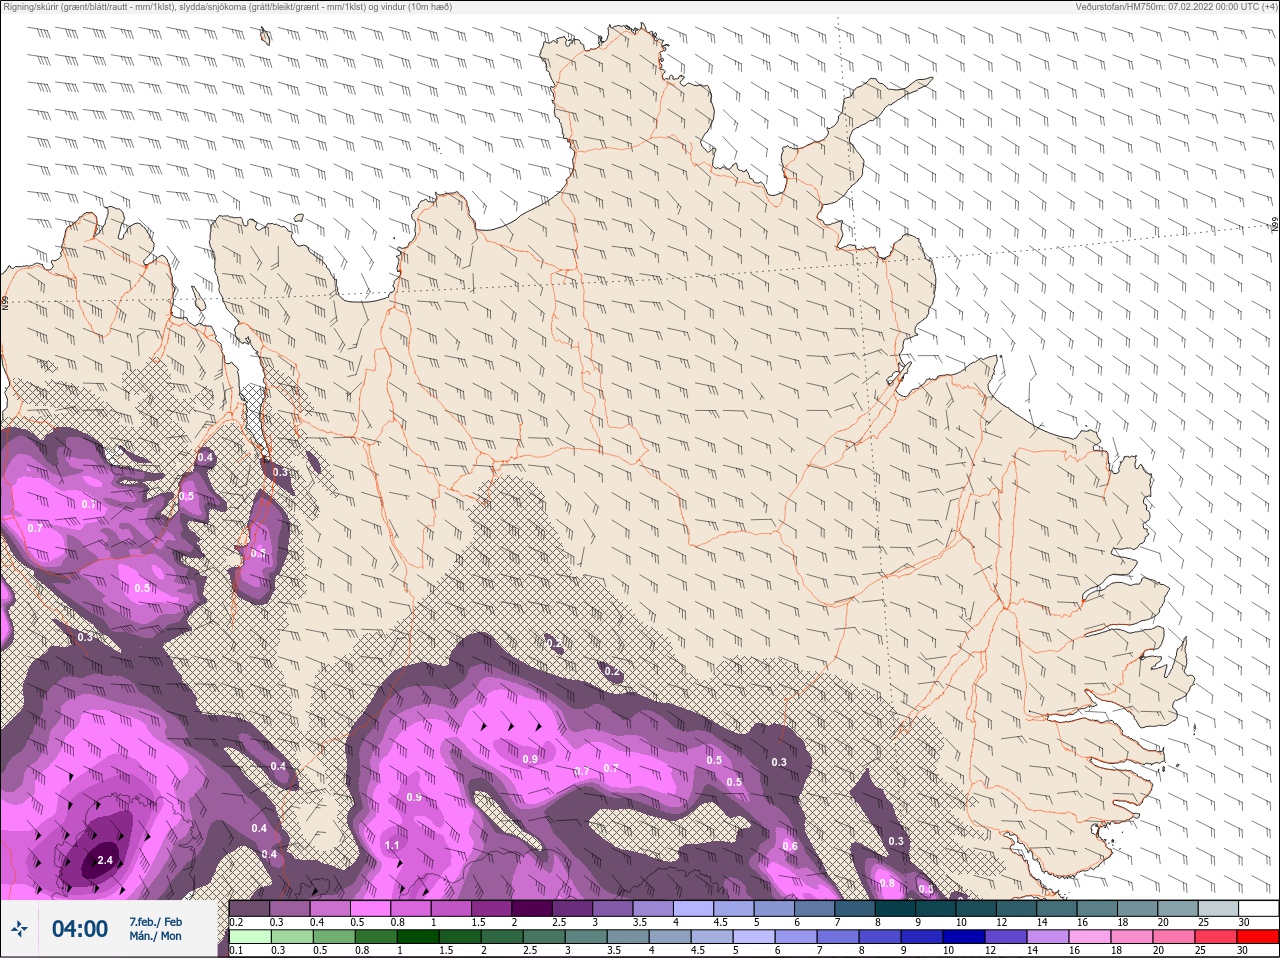
Task: Select grey snow swatch between 20 and 25
Action: 1178,908
